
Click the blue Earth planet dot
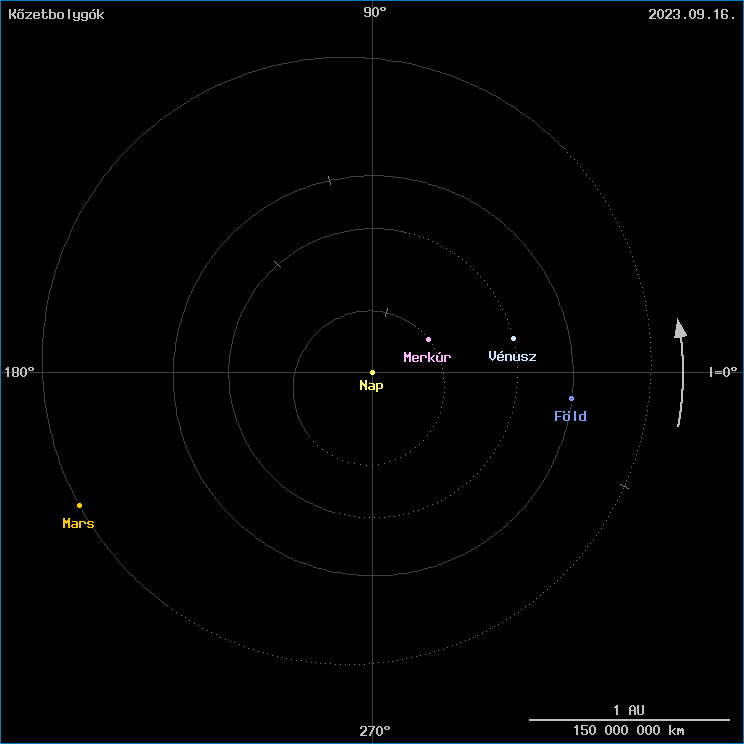[x=571, y=398]
